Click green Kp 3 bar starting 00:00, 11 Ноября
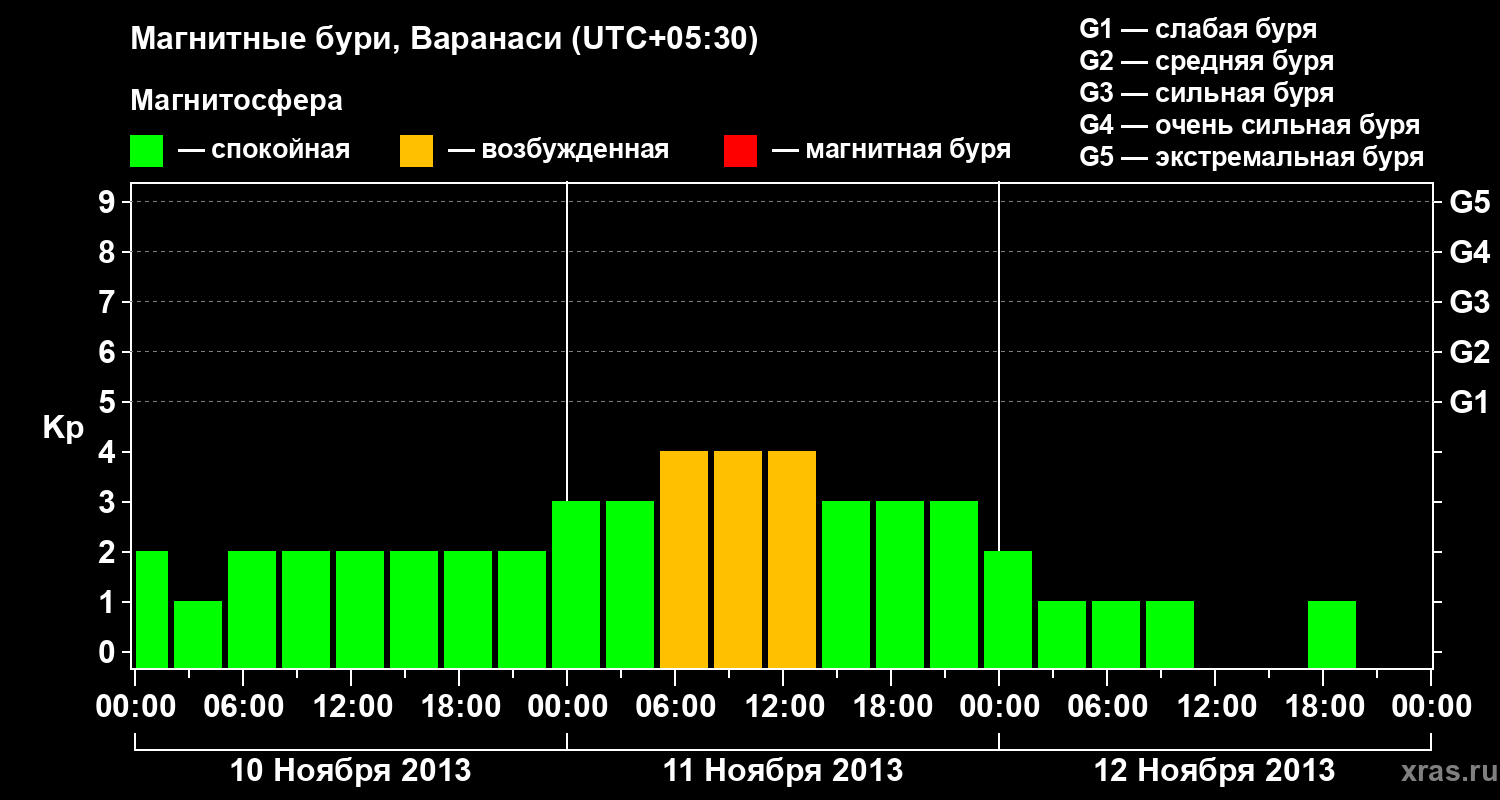This screenshot has width=1500, height=800. pyautogui.click(x=576, y=584)
